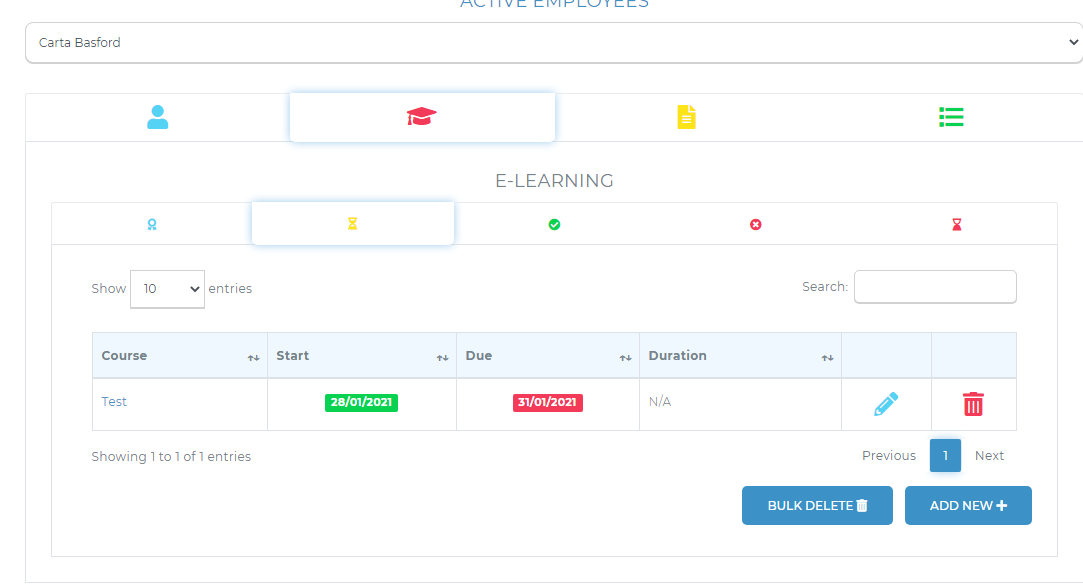Click the N/A duration cell
Screen dimensions: 1083x584
740,404
